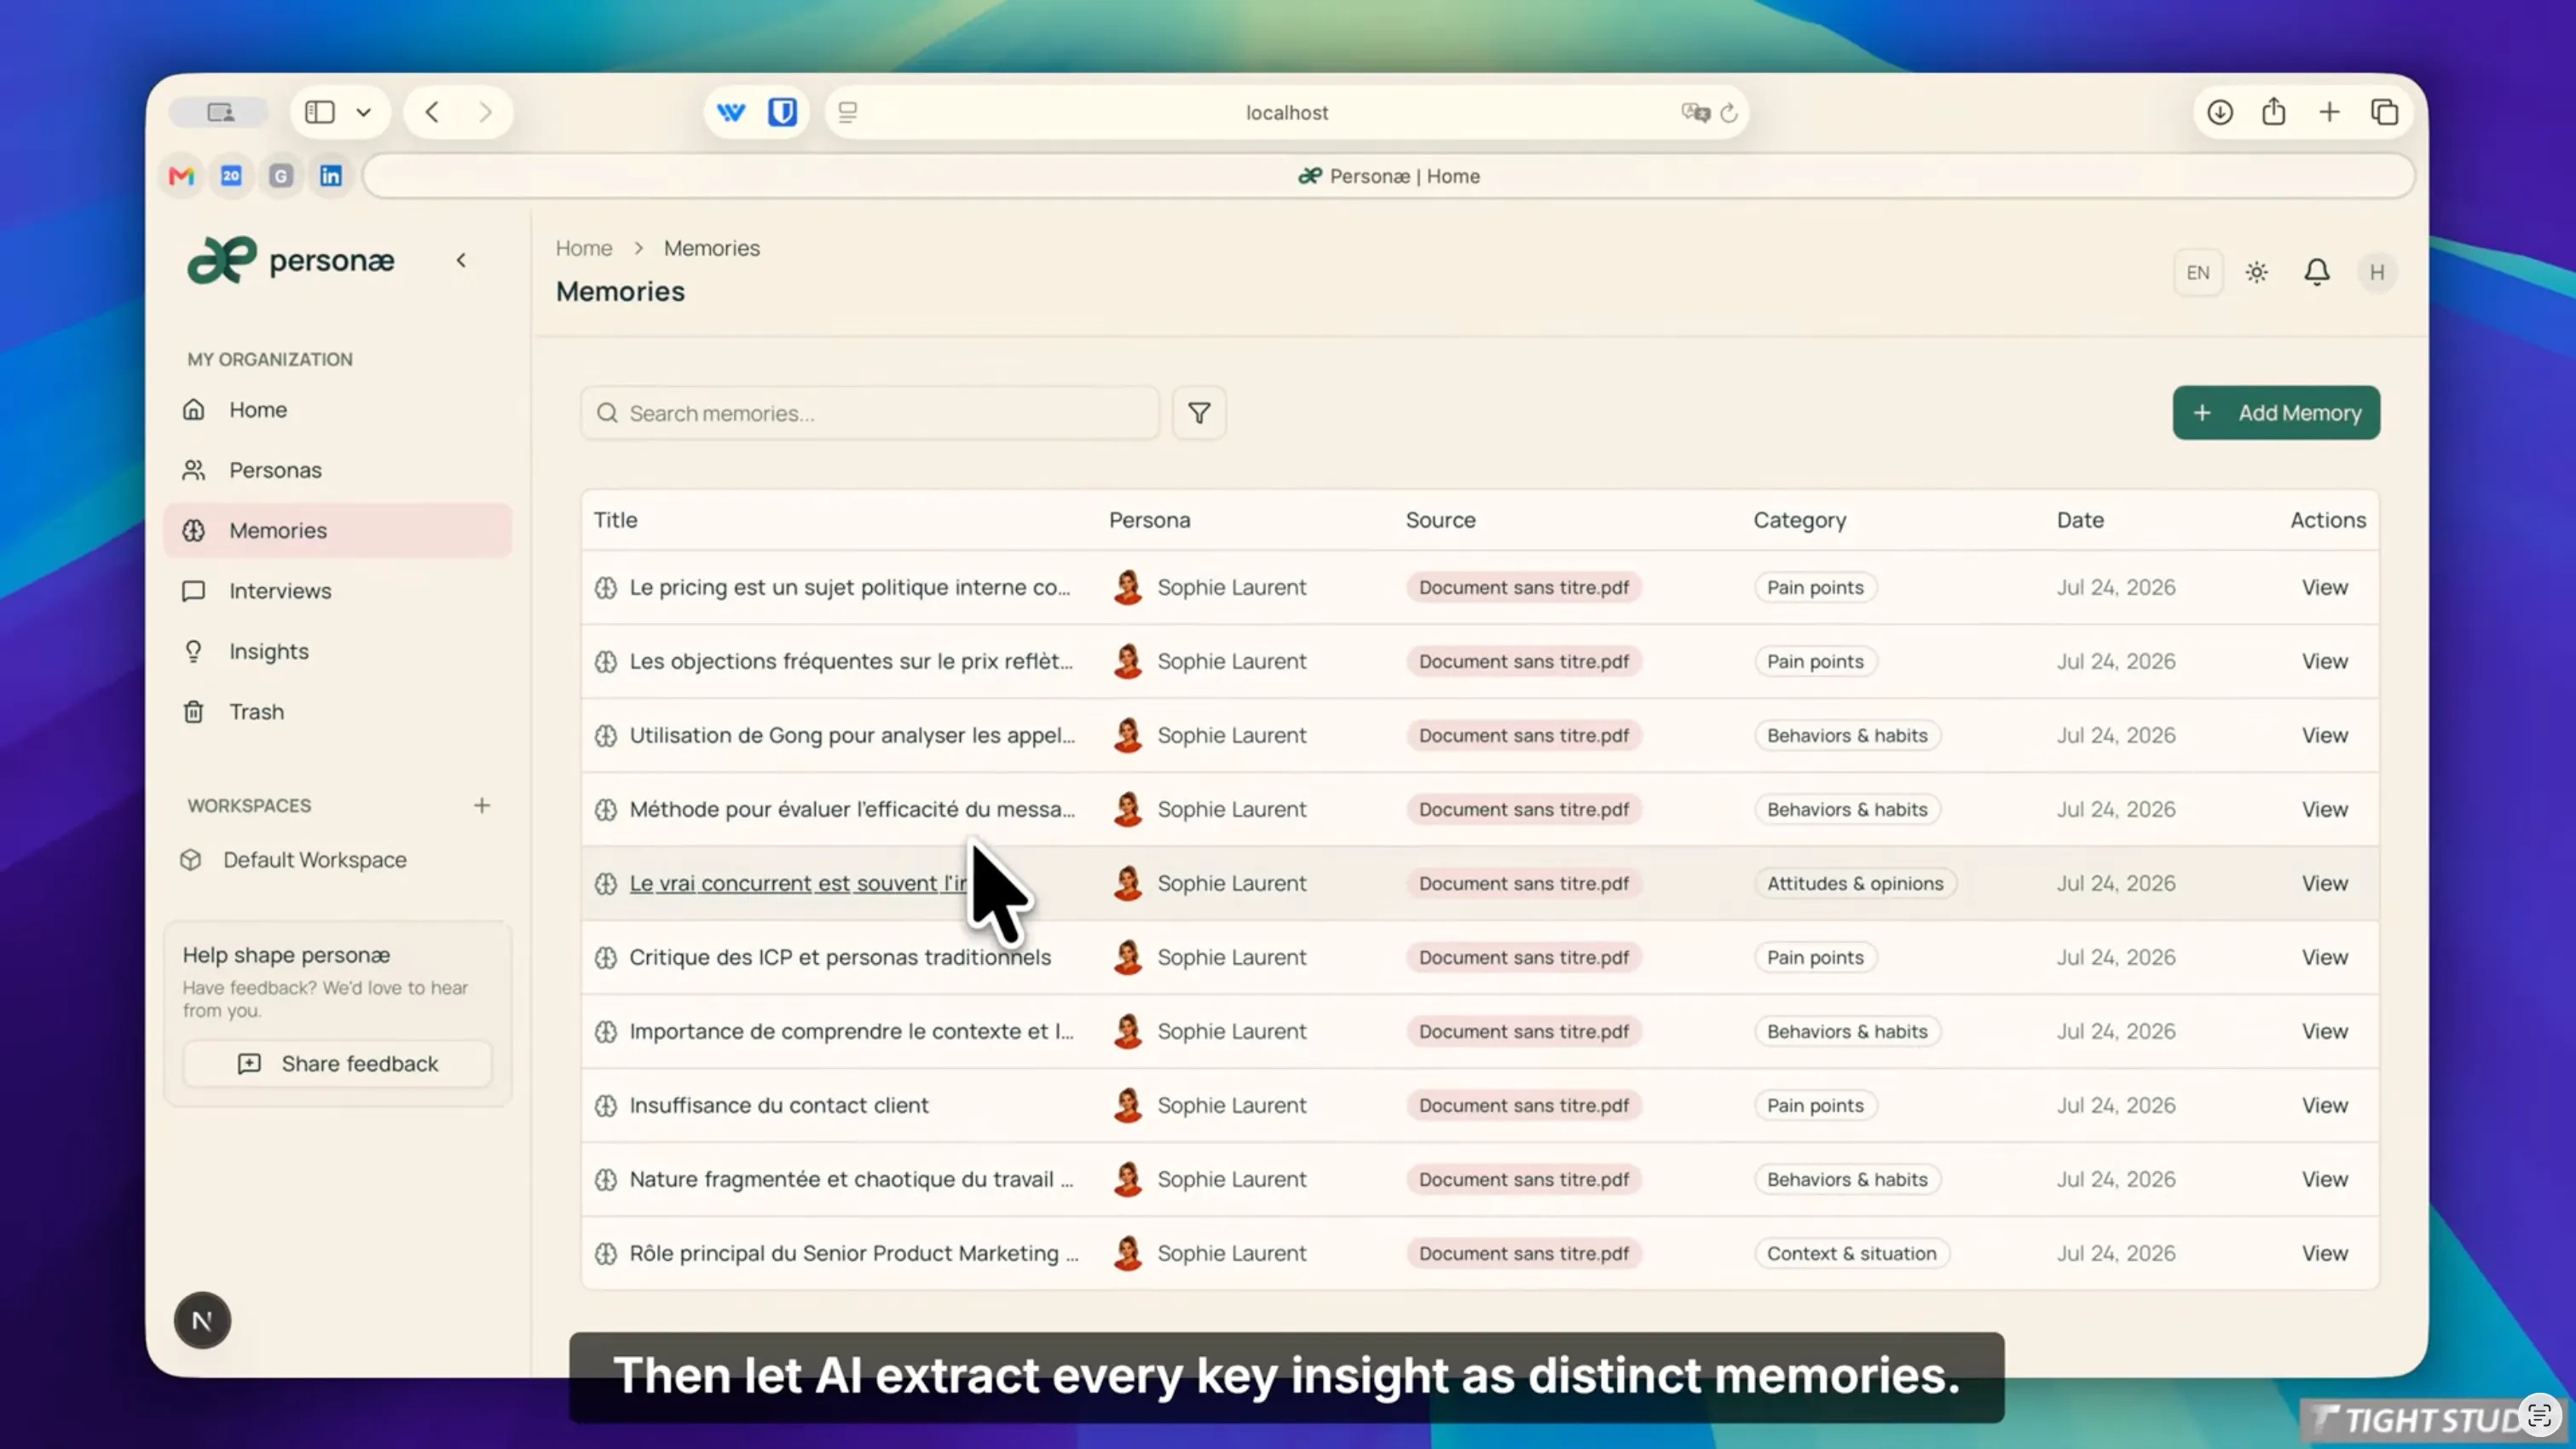Click 'Méthode pour évaluer l'efficacité' title

click(x=852, y=810)
